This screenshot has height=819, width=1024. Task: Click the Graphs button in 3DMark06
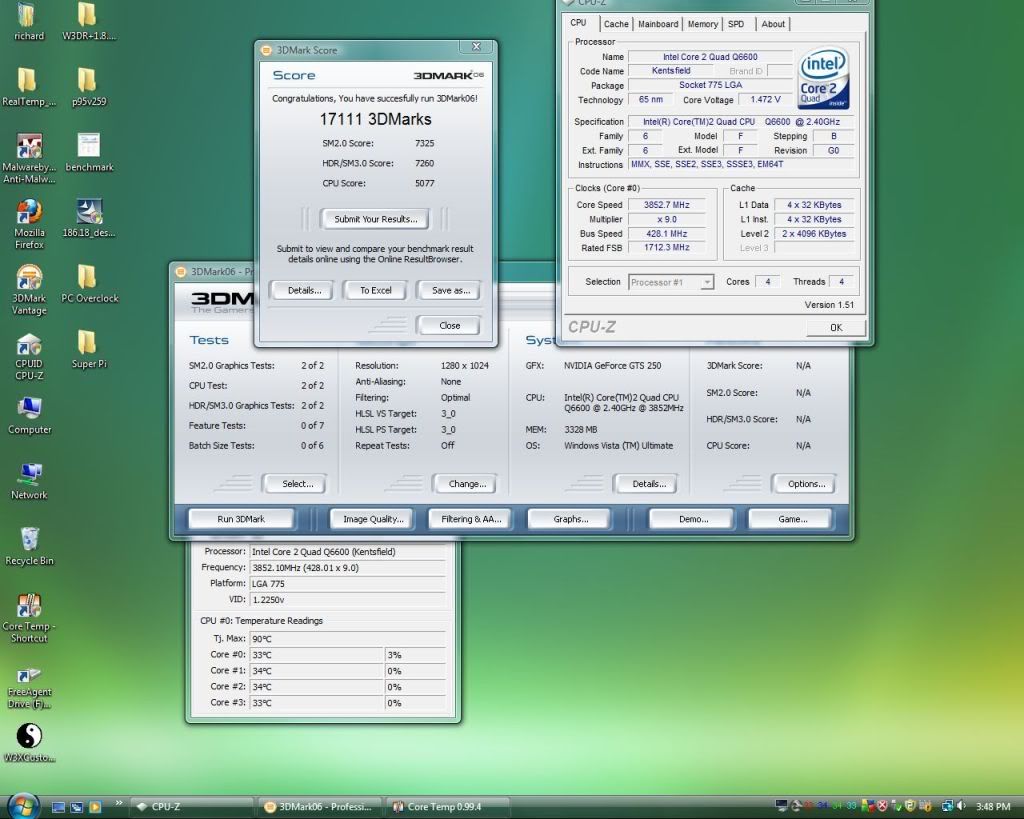tap(570, 519)
